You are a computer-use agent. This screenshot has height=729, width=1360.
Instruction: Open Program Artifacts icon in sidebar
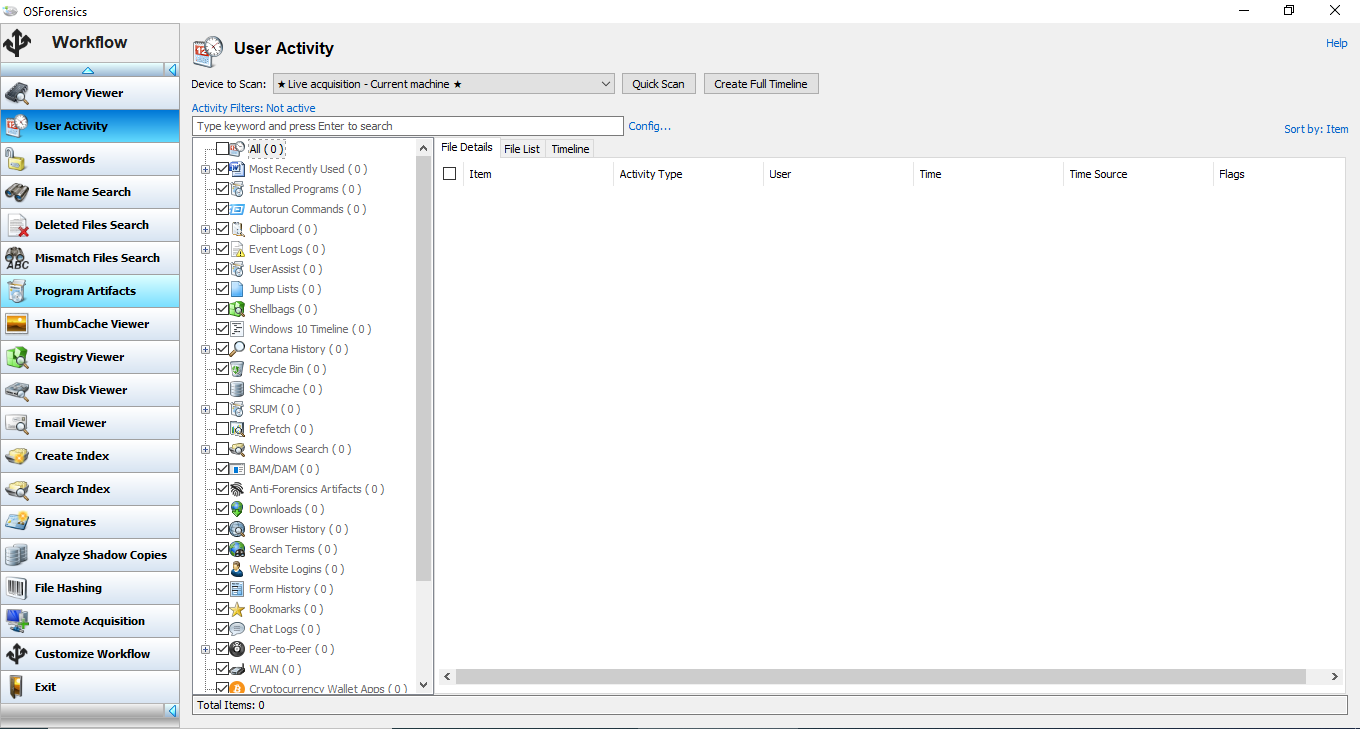[17, 291]
